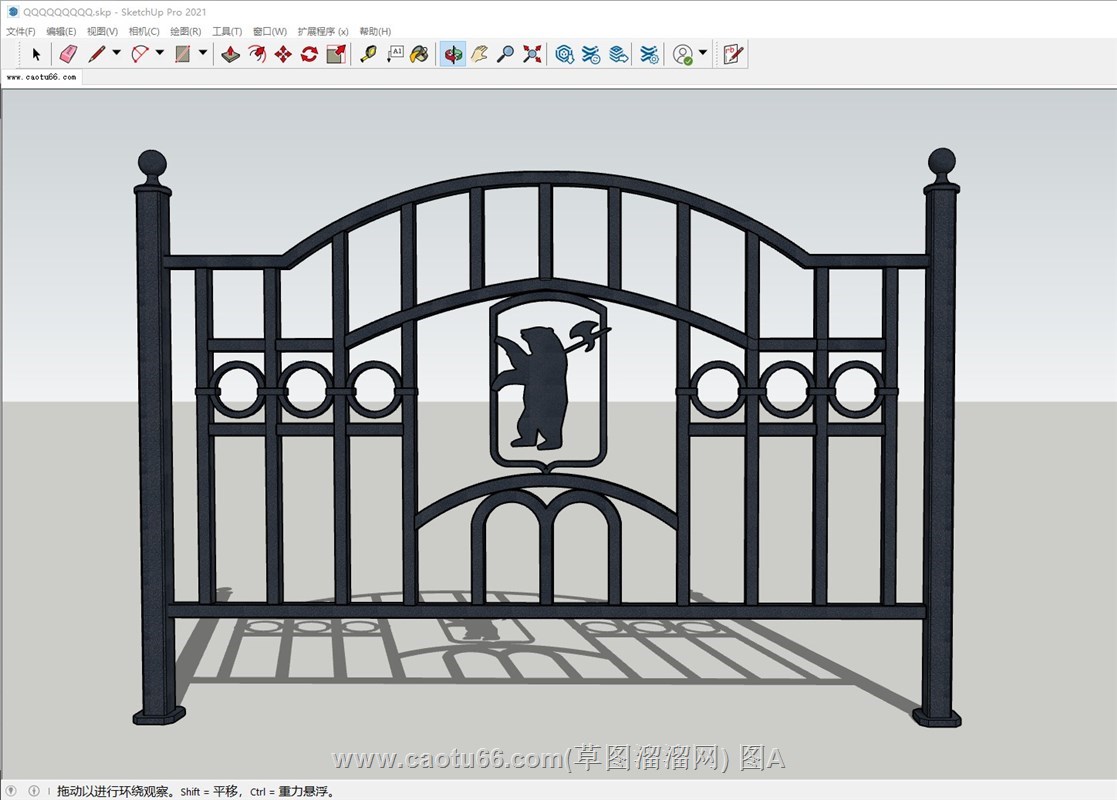Screen dimensions: 1117x800
Task: Switch to the Pan hand tool
Action: (480, 54)
